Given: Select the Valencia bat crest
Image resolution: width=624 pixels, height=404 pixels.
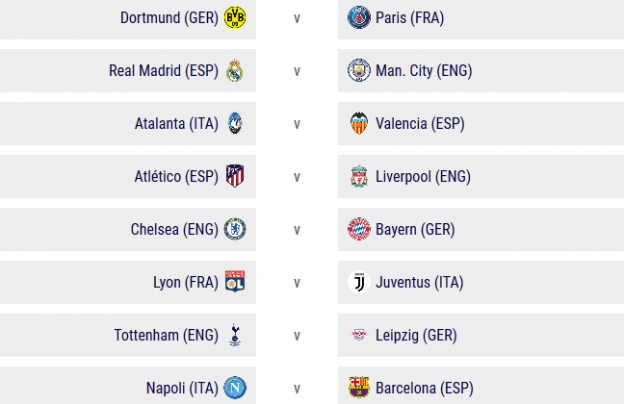Looking at the screenshot, I should [359, 123].
